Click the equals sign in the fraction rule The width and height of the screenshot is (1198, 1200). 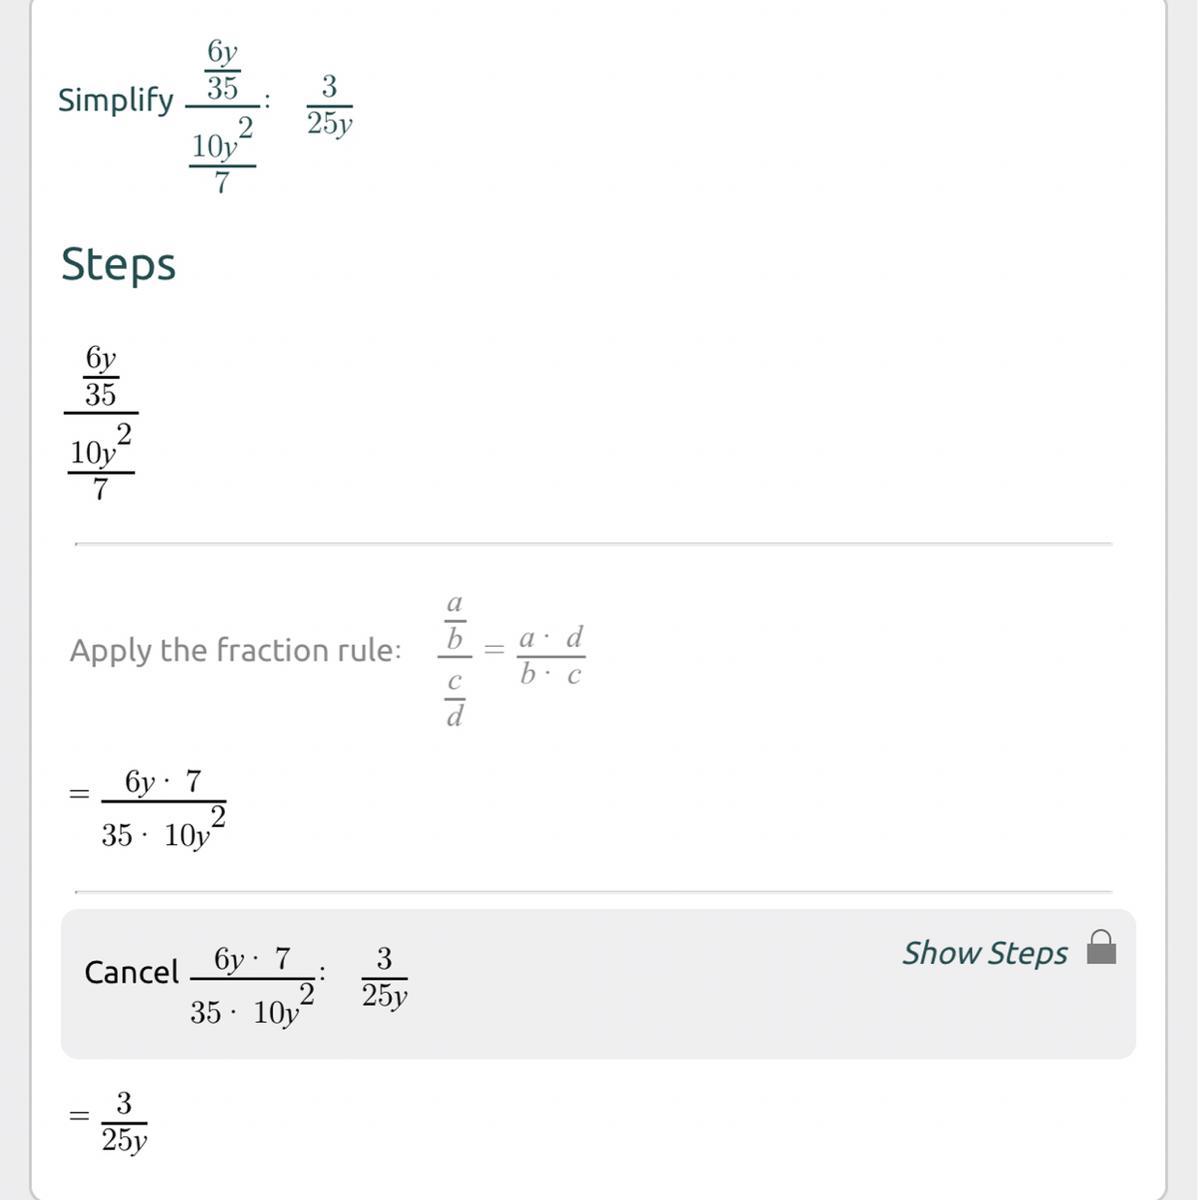pos(494,649)
